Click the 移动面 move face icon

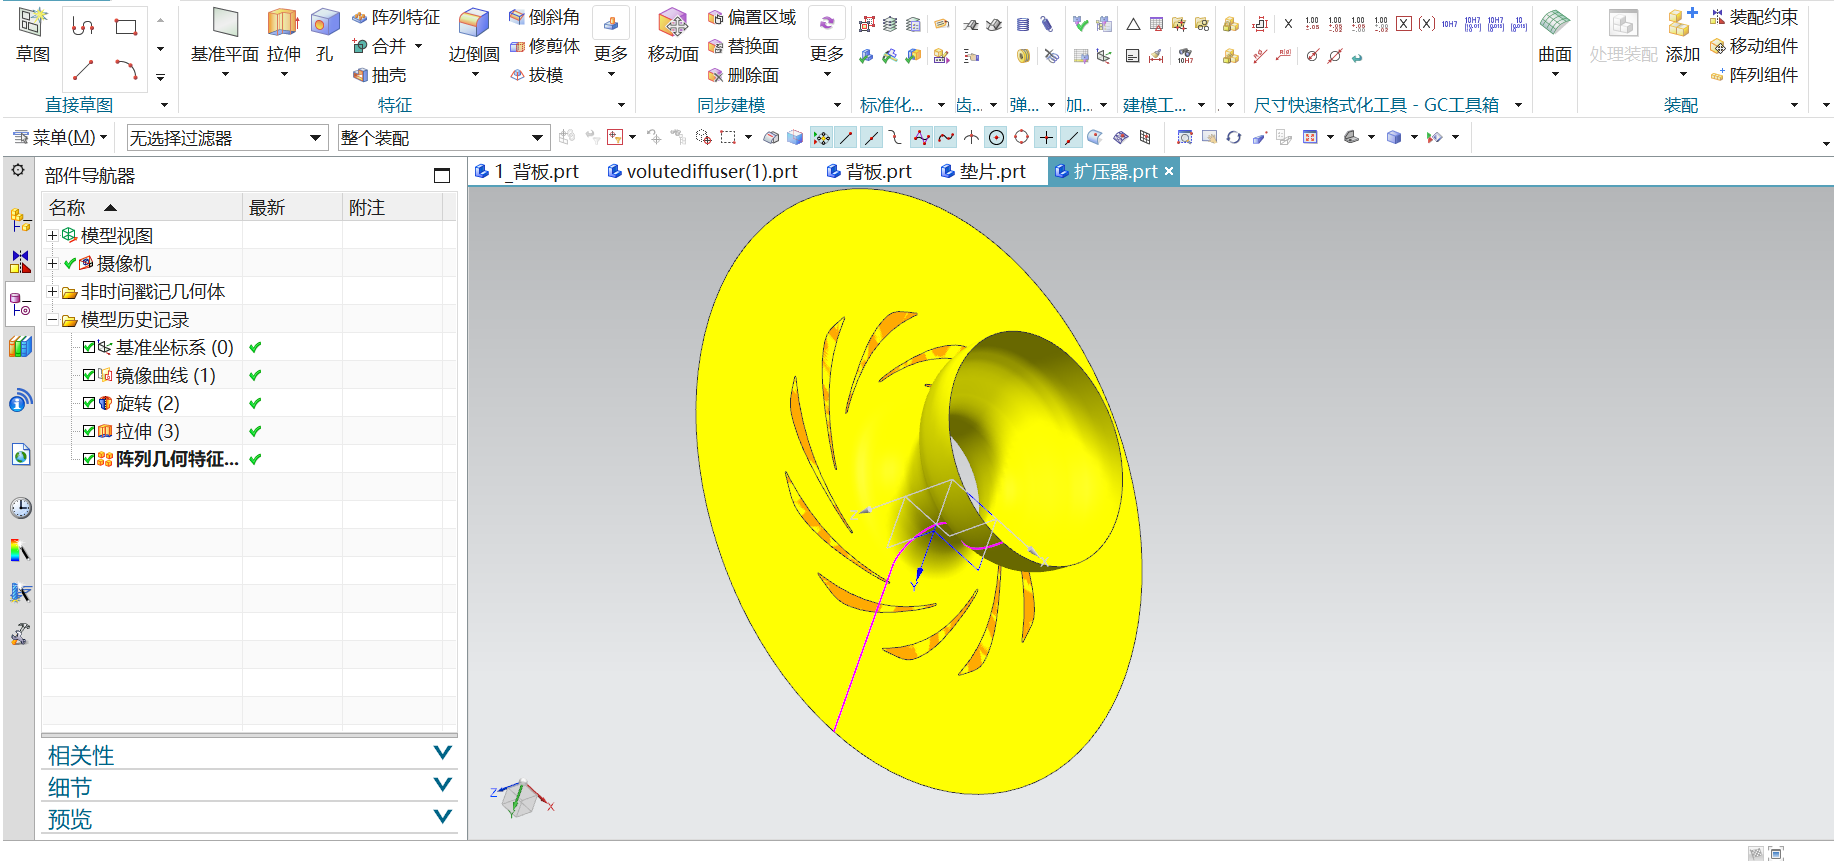673,23
